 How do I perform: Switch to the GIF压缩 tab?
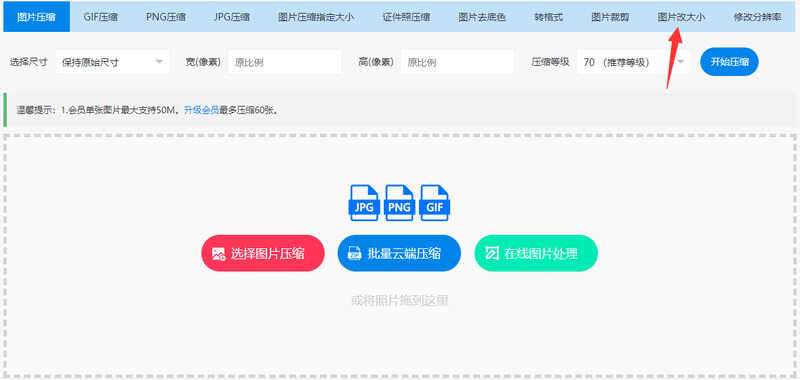point(101,17)
